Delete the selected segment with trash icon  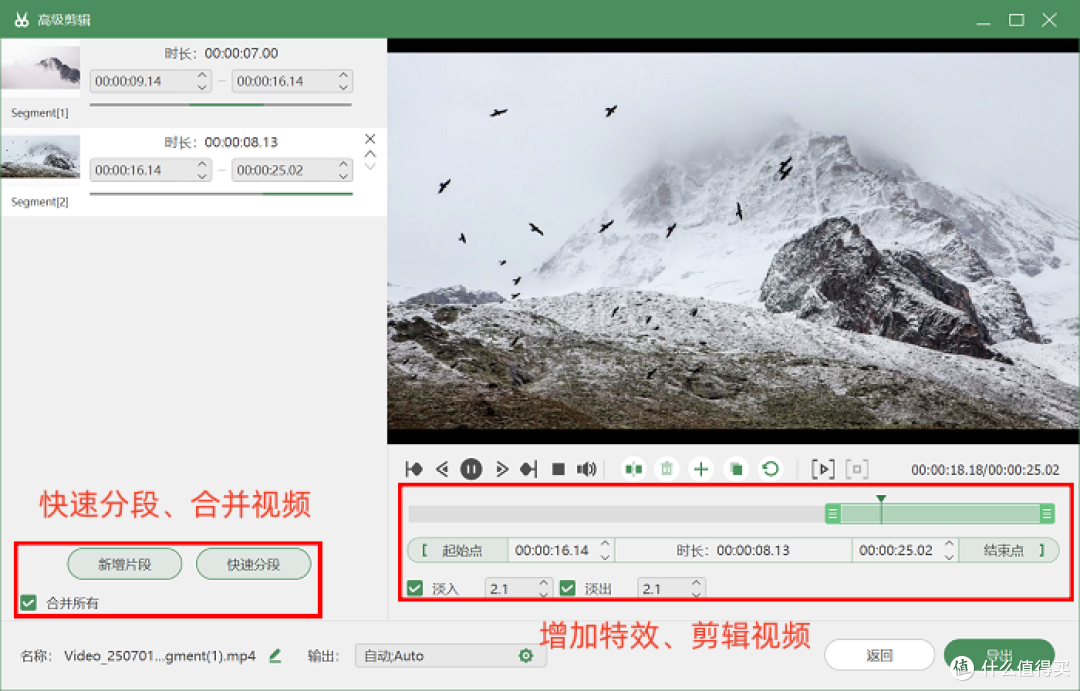click(667, 469)
